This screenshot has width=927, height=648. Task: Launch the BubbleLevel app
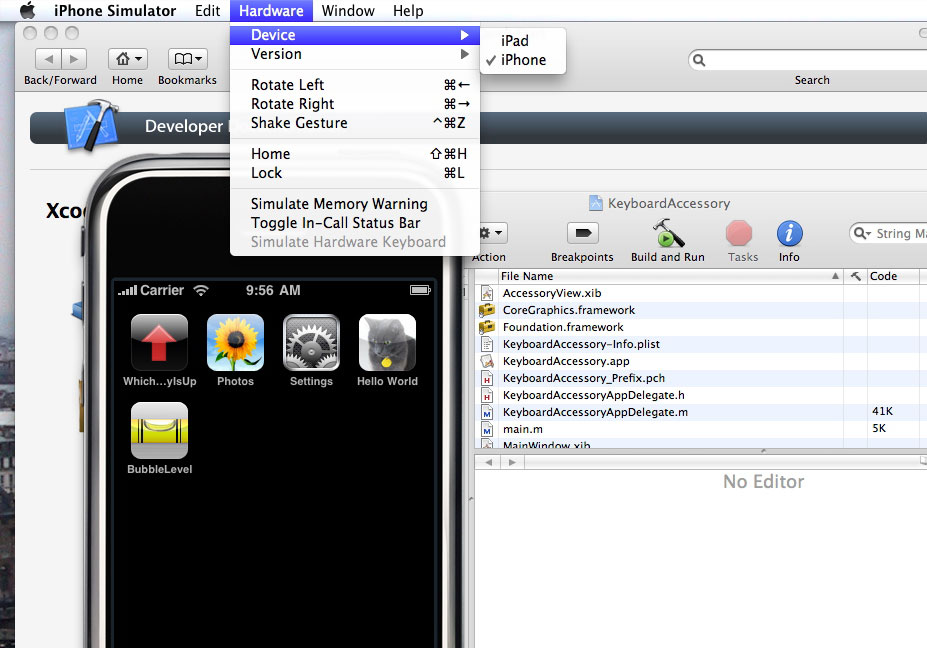(159, 430)
